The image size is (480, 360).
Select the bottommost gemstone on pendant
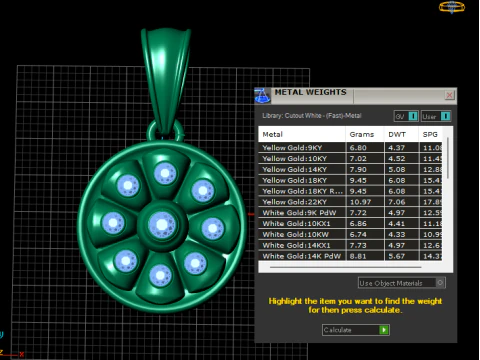160,276
